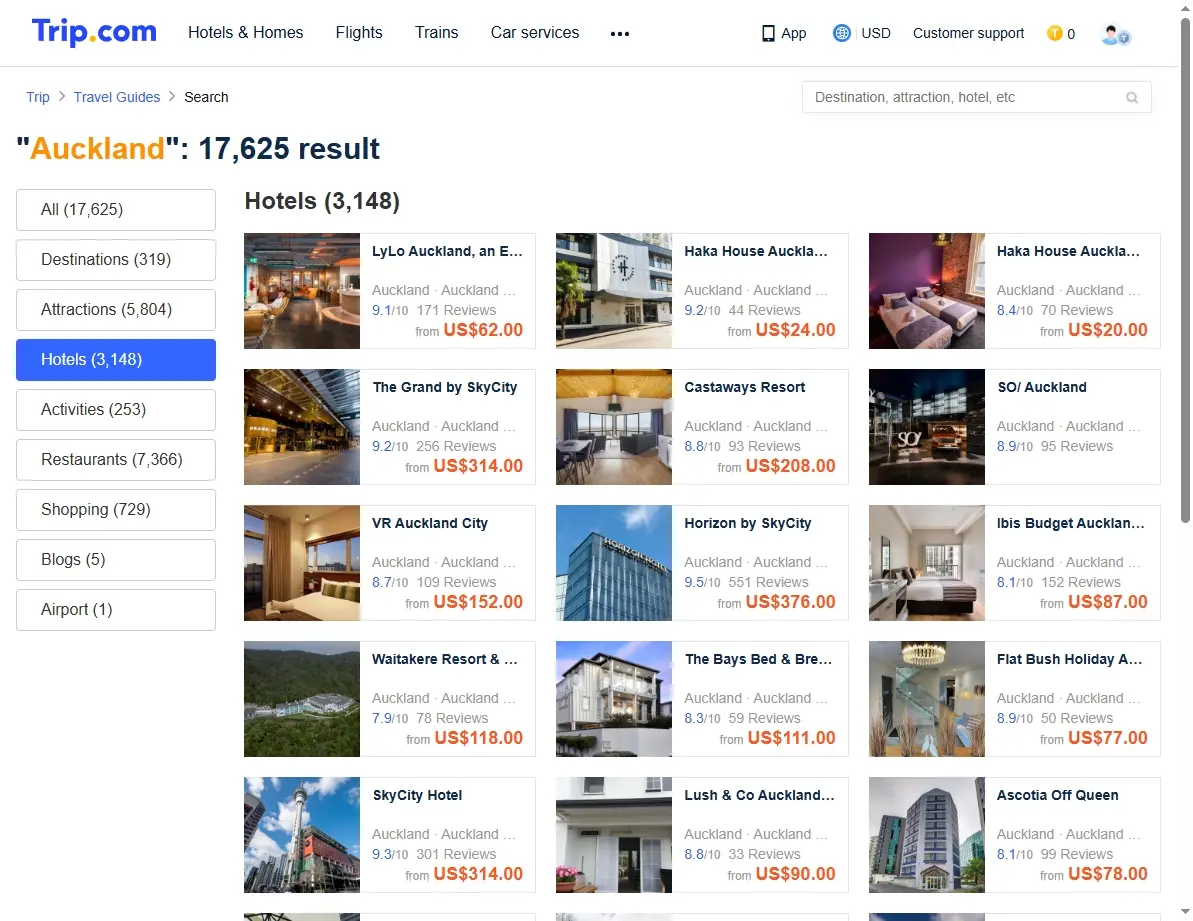The width and height of the screenshot is (1193, 921).
Task: Select the Blogs (5) filter
Action: [116, 560]
